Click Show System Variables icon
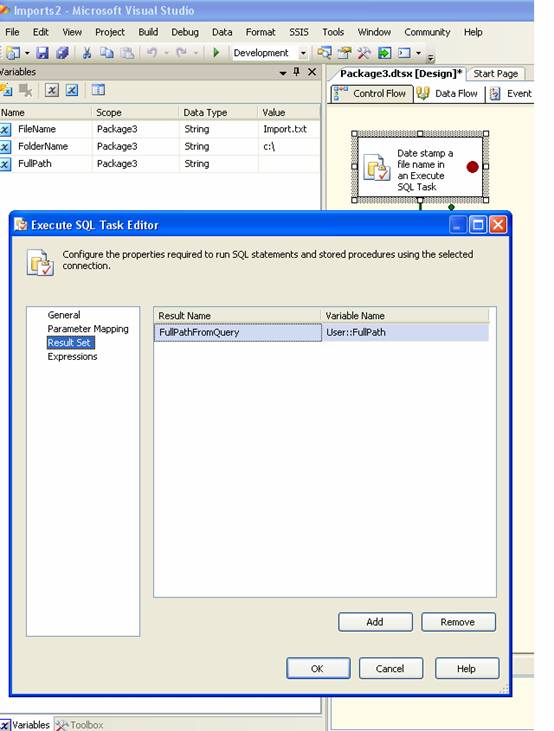Screen dimensions: 554x731 52,90
